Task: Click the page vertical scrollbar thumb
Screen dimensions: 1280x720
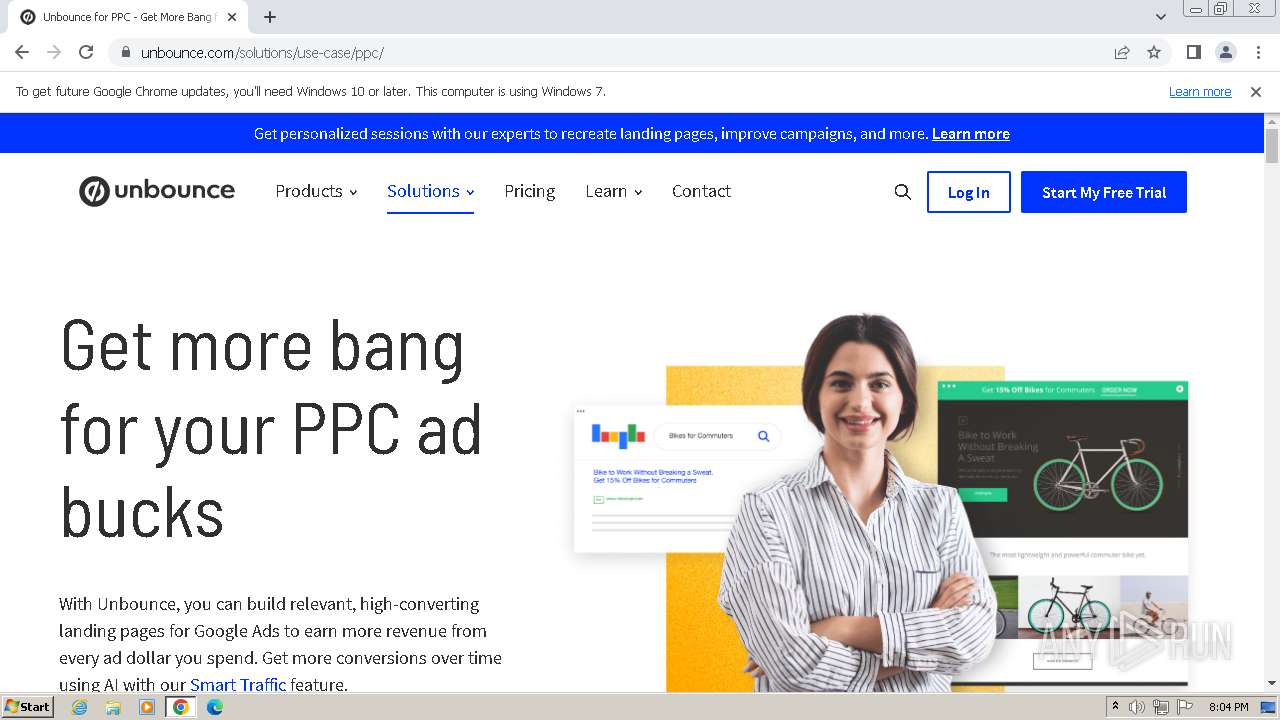Action: coord(1272,145)
